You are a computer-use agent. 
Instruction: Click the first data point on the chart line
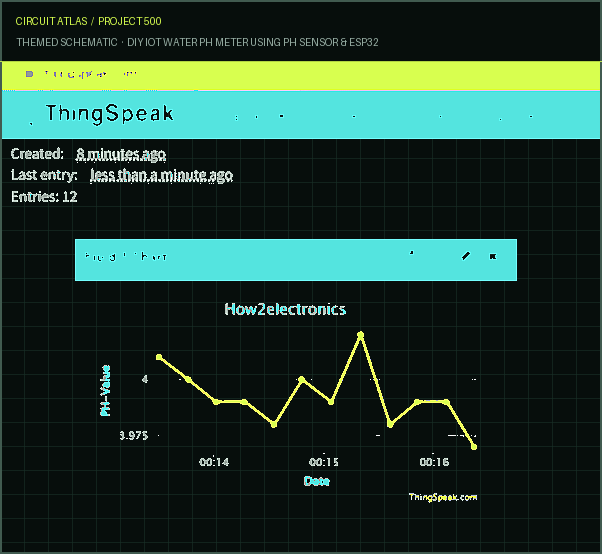pos(159,357)
